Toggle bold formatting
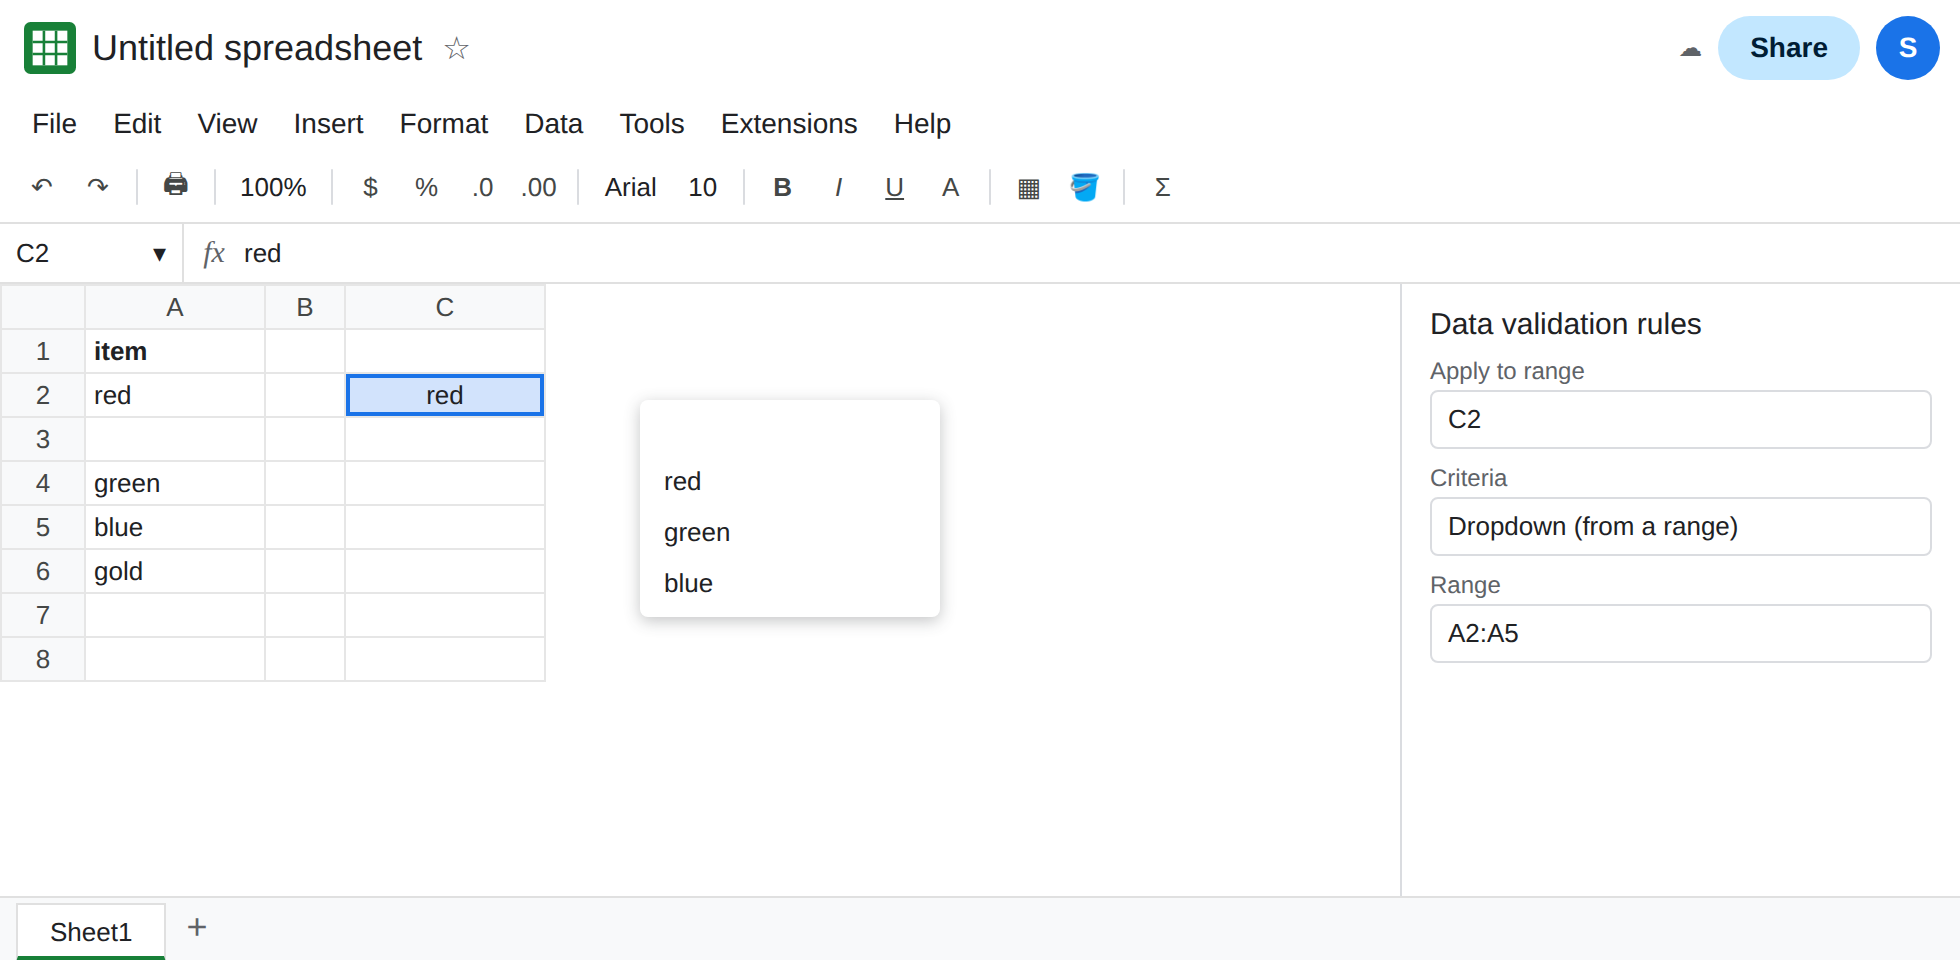 coord(782,187)
